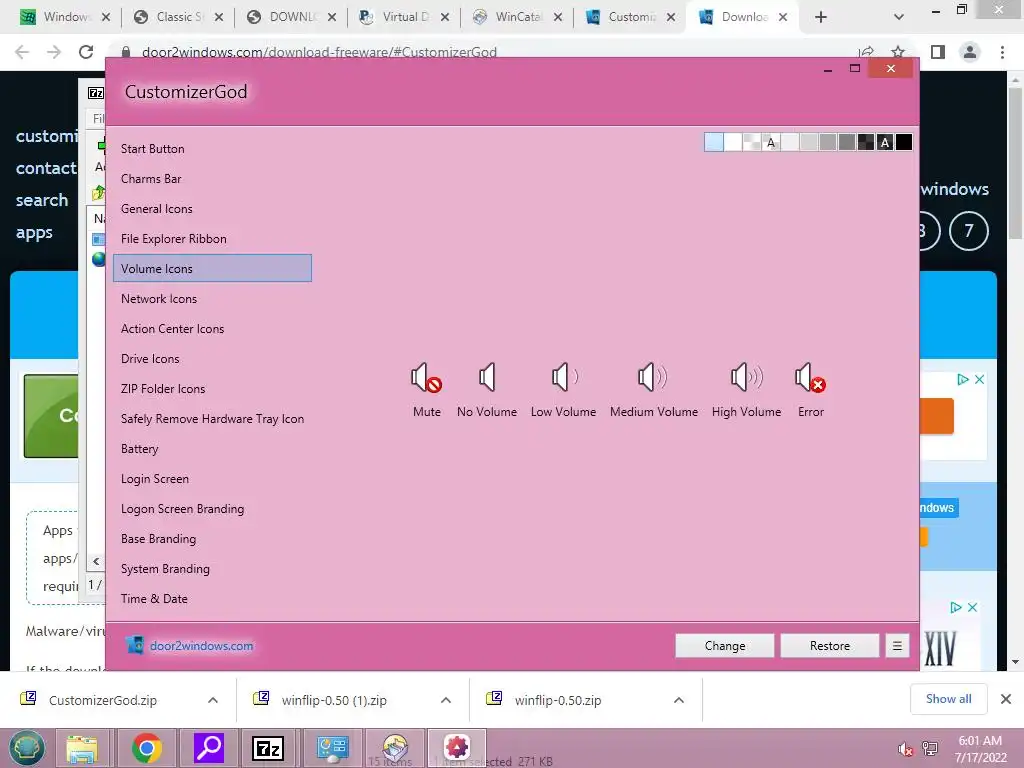
Task: Toggle Chrome side panel
Action: (938, 52)
